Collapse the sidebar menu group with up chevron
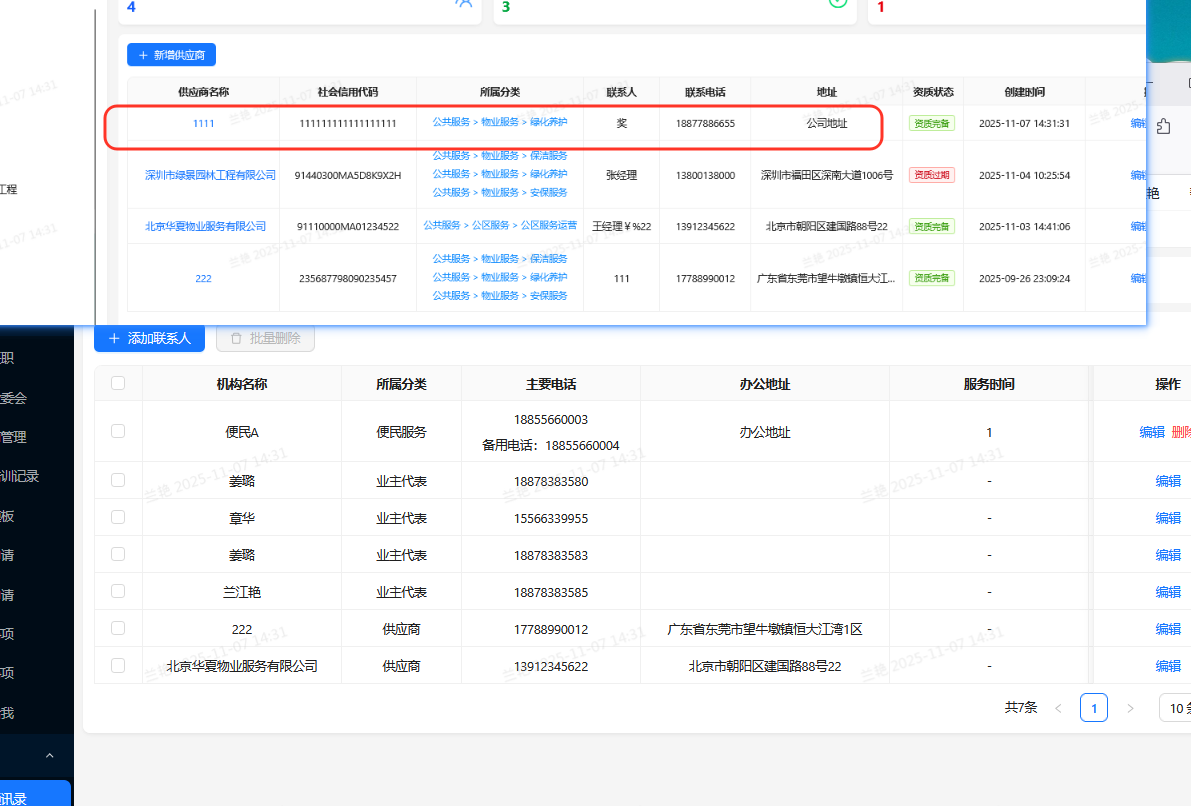 click(50, 756)
